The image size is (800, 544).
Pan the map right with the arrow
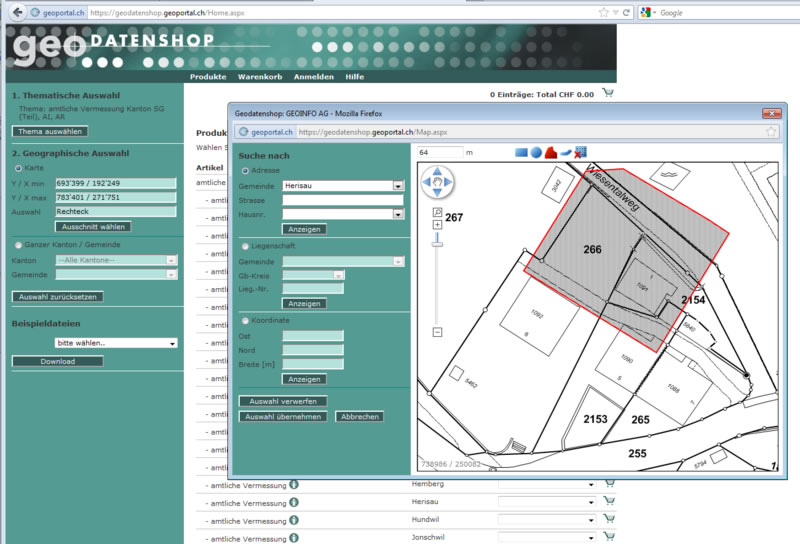(448, 182)
